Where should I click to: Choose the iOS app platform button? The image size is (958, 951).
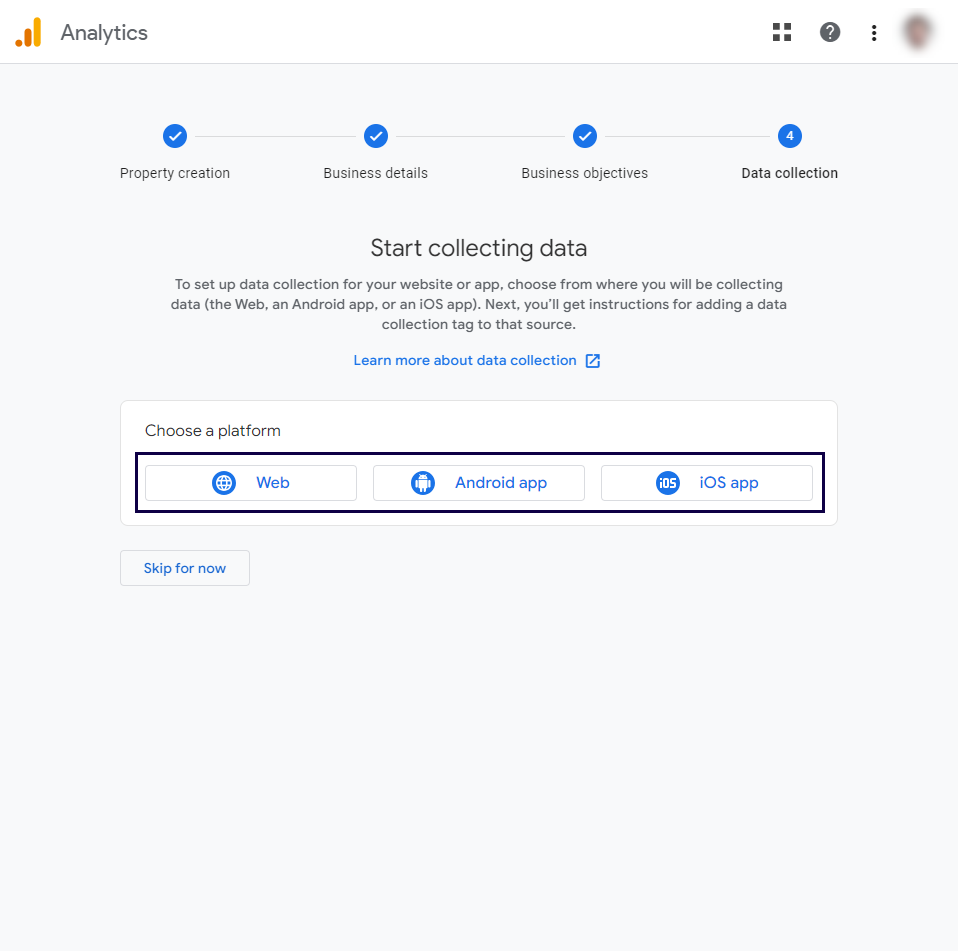[707, 483]
